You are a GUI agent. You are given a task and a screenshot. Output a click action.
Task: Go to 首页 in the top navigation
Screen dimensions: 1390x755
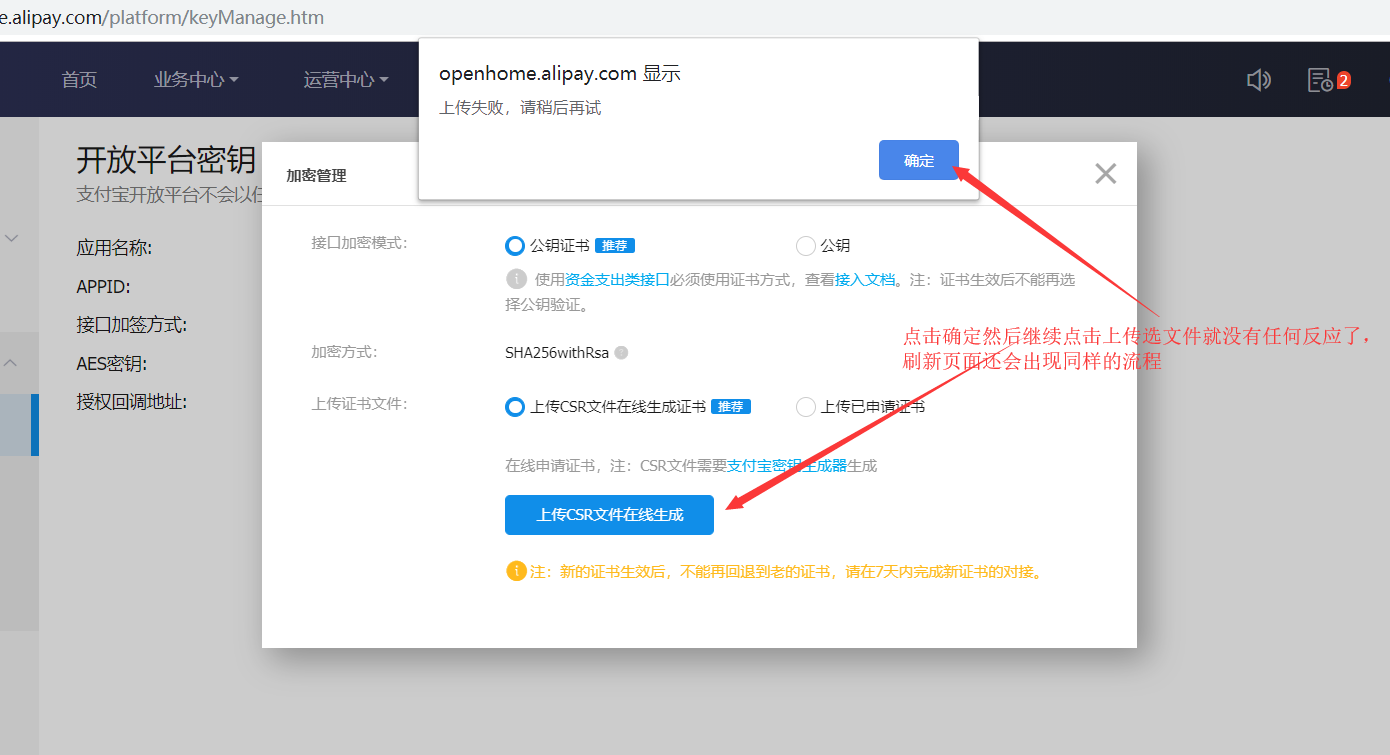coord(80,80)
